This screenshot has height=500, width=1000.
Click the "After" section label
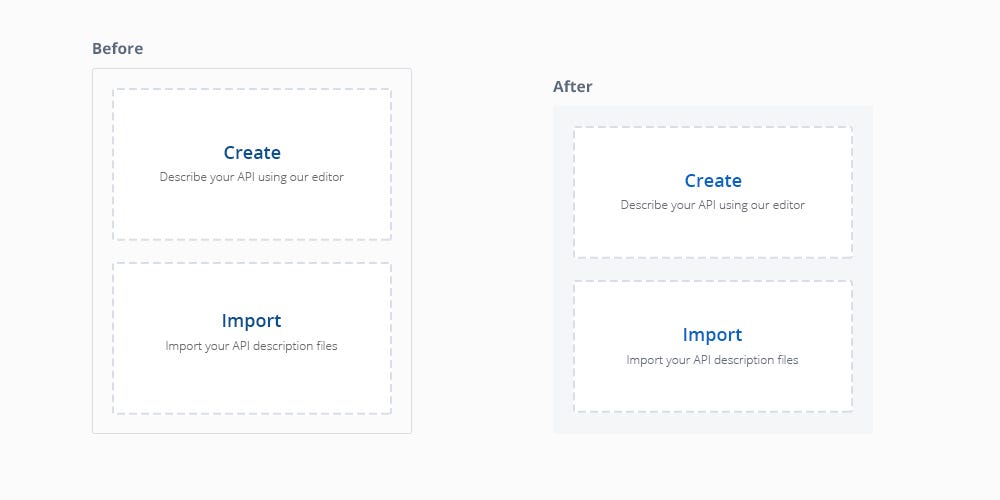573,87
